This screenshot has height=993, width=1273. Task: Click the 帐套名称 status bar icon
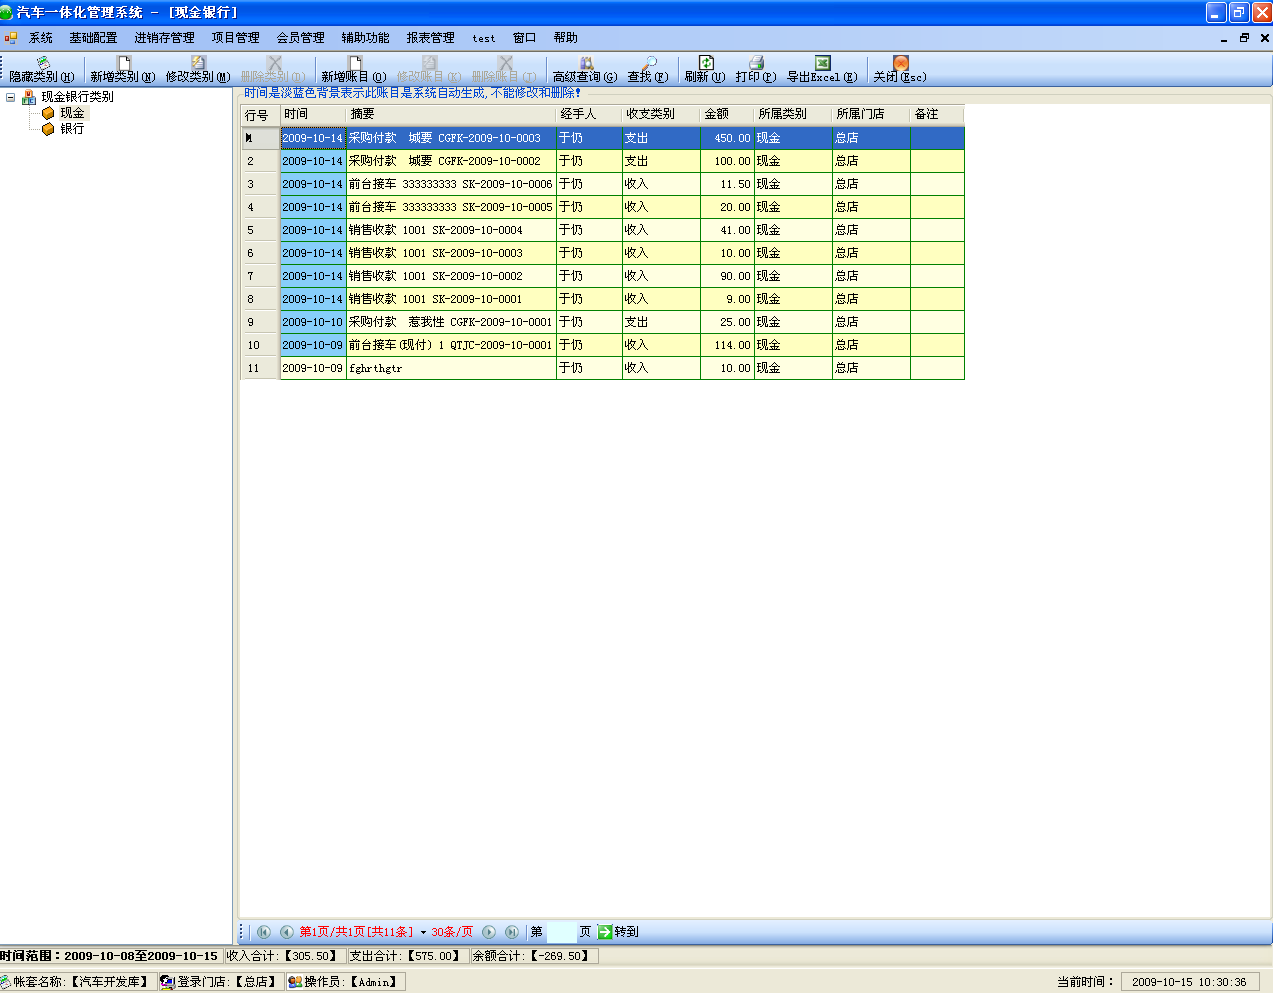[x=6, y=982]
